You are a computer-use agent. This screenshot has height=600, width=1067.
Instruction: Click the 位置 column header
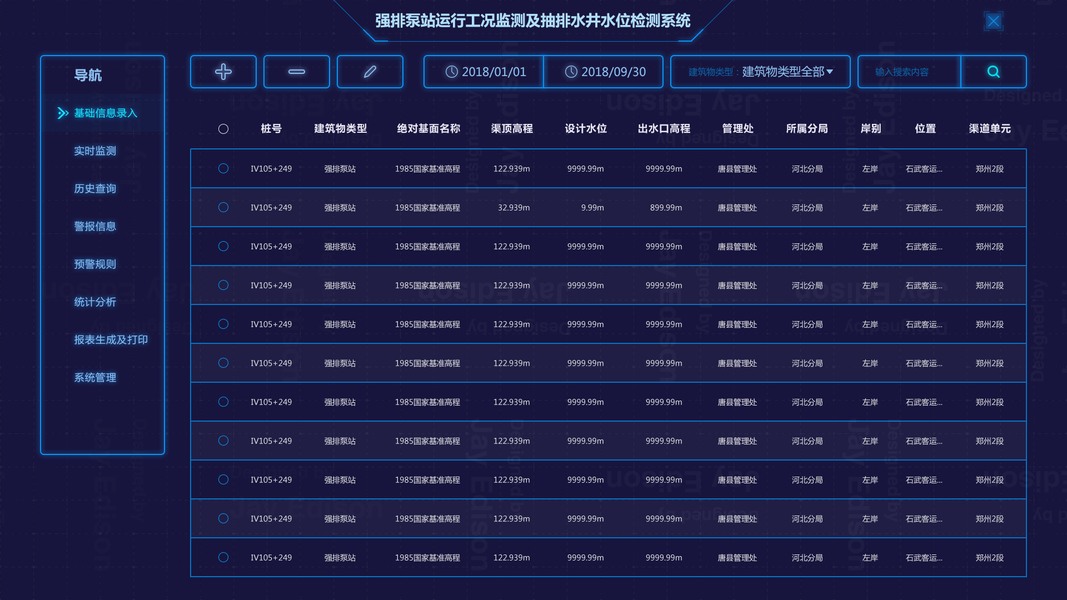click(x=925, y=129)
